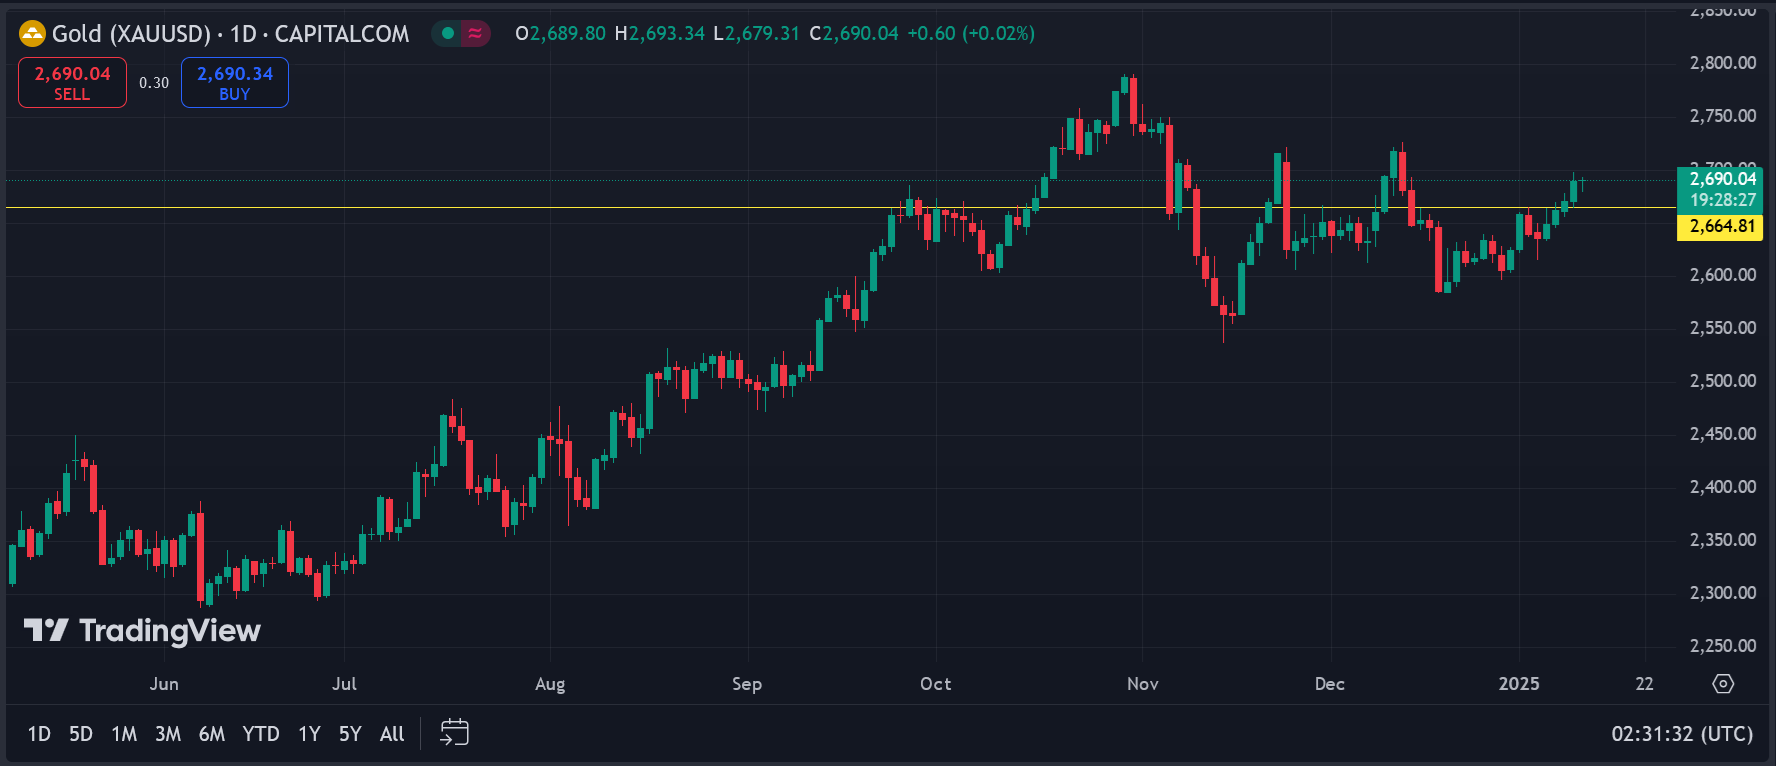Display all data with All range
The height and width of the screenshot is (766, 1776).
point(392,734)
